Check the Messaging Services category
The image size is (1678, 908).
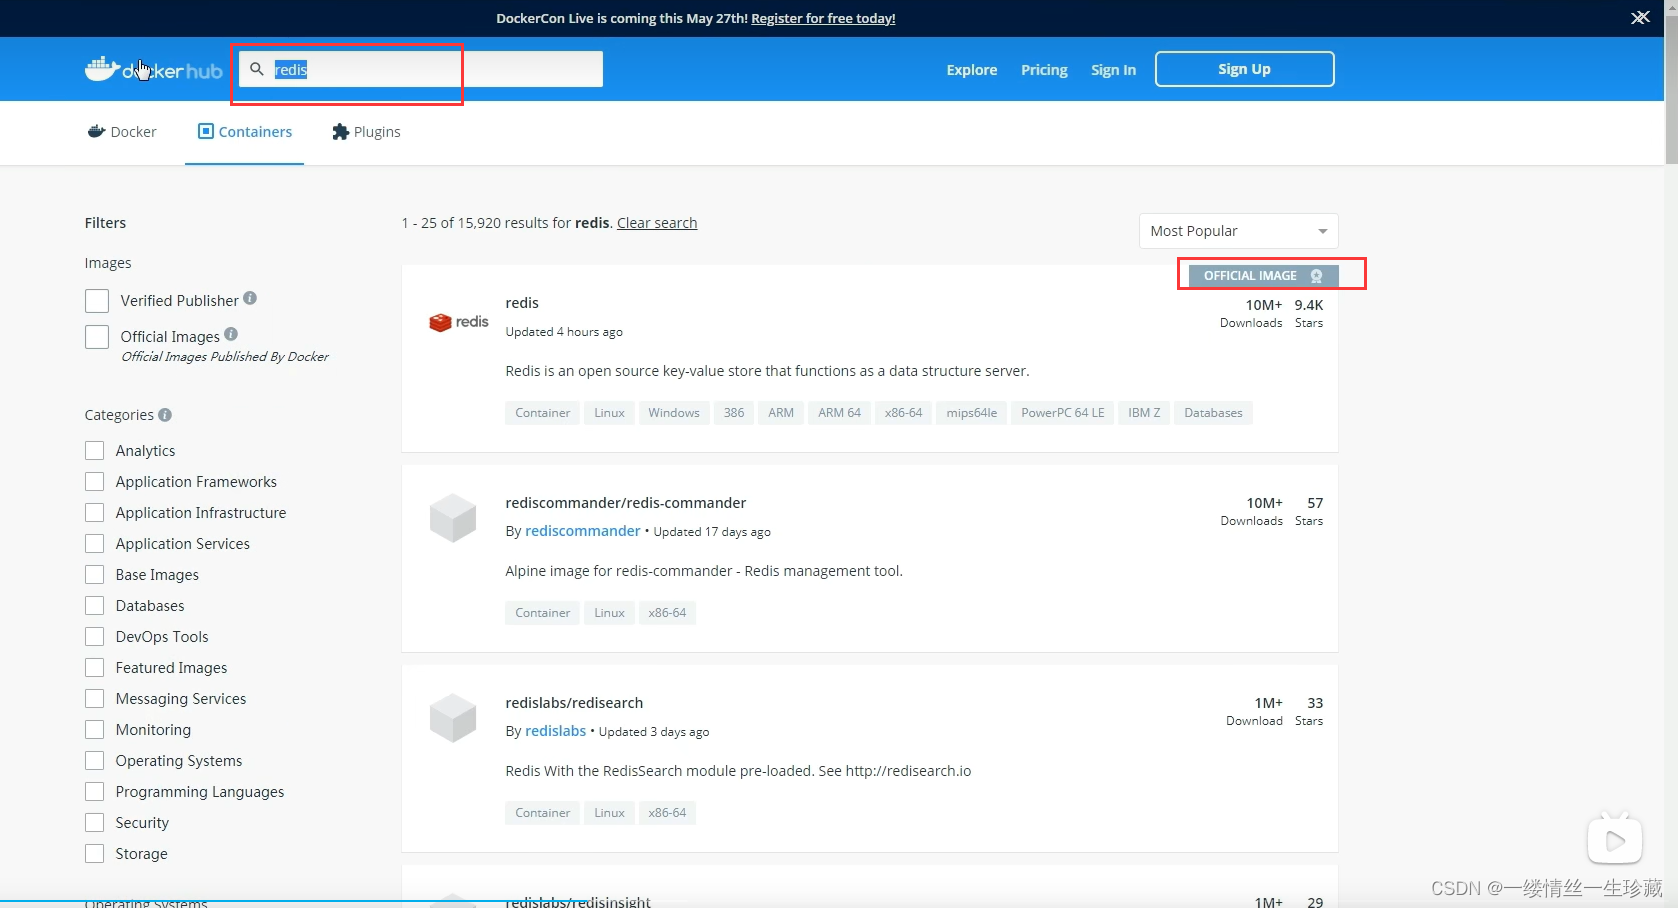pyautogui.click(x=95, y=698)
